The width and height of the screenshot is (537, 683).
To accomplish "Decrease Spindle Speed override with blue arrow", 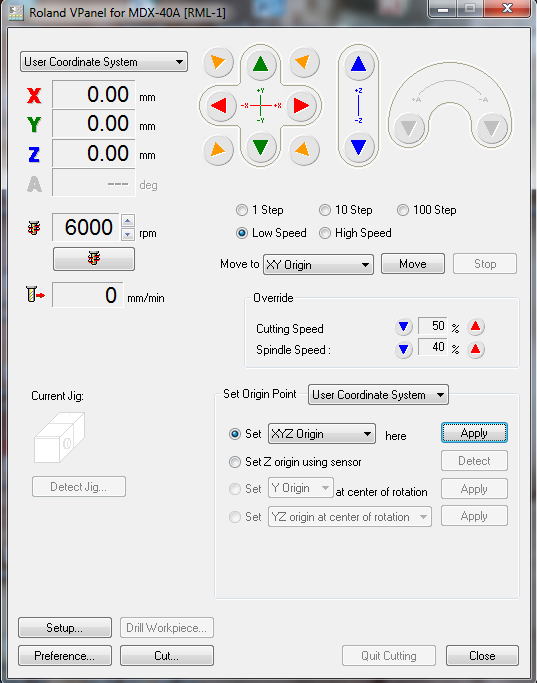I will 404,349.
